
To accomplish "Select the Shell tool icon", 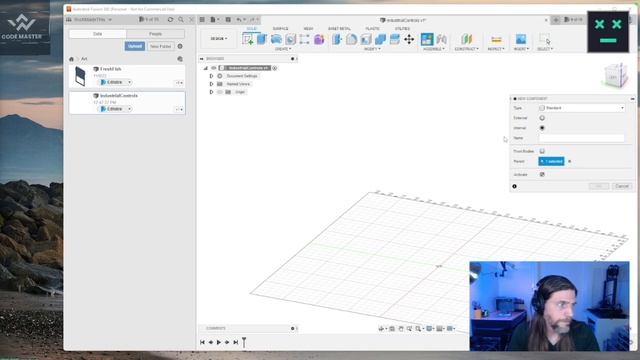I will [366, 39].
